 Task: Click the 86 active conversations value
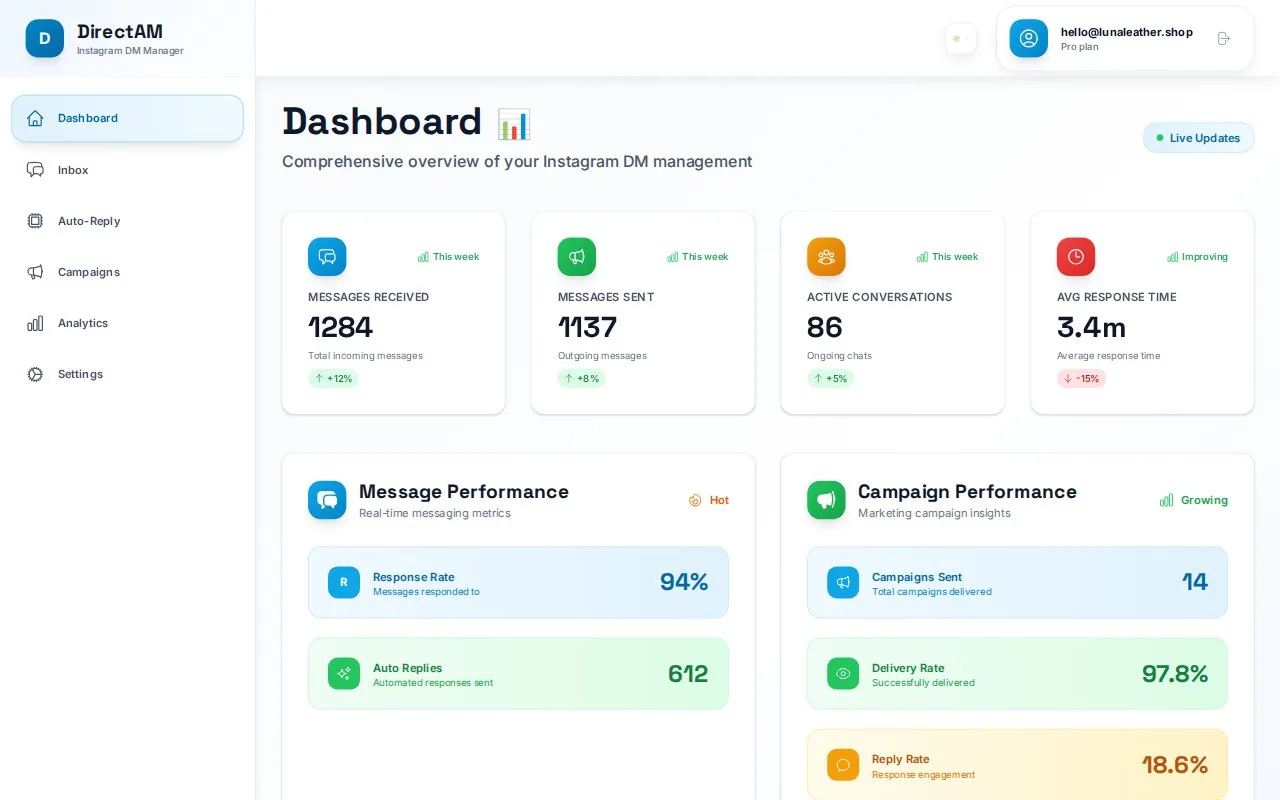click(825, 327)
